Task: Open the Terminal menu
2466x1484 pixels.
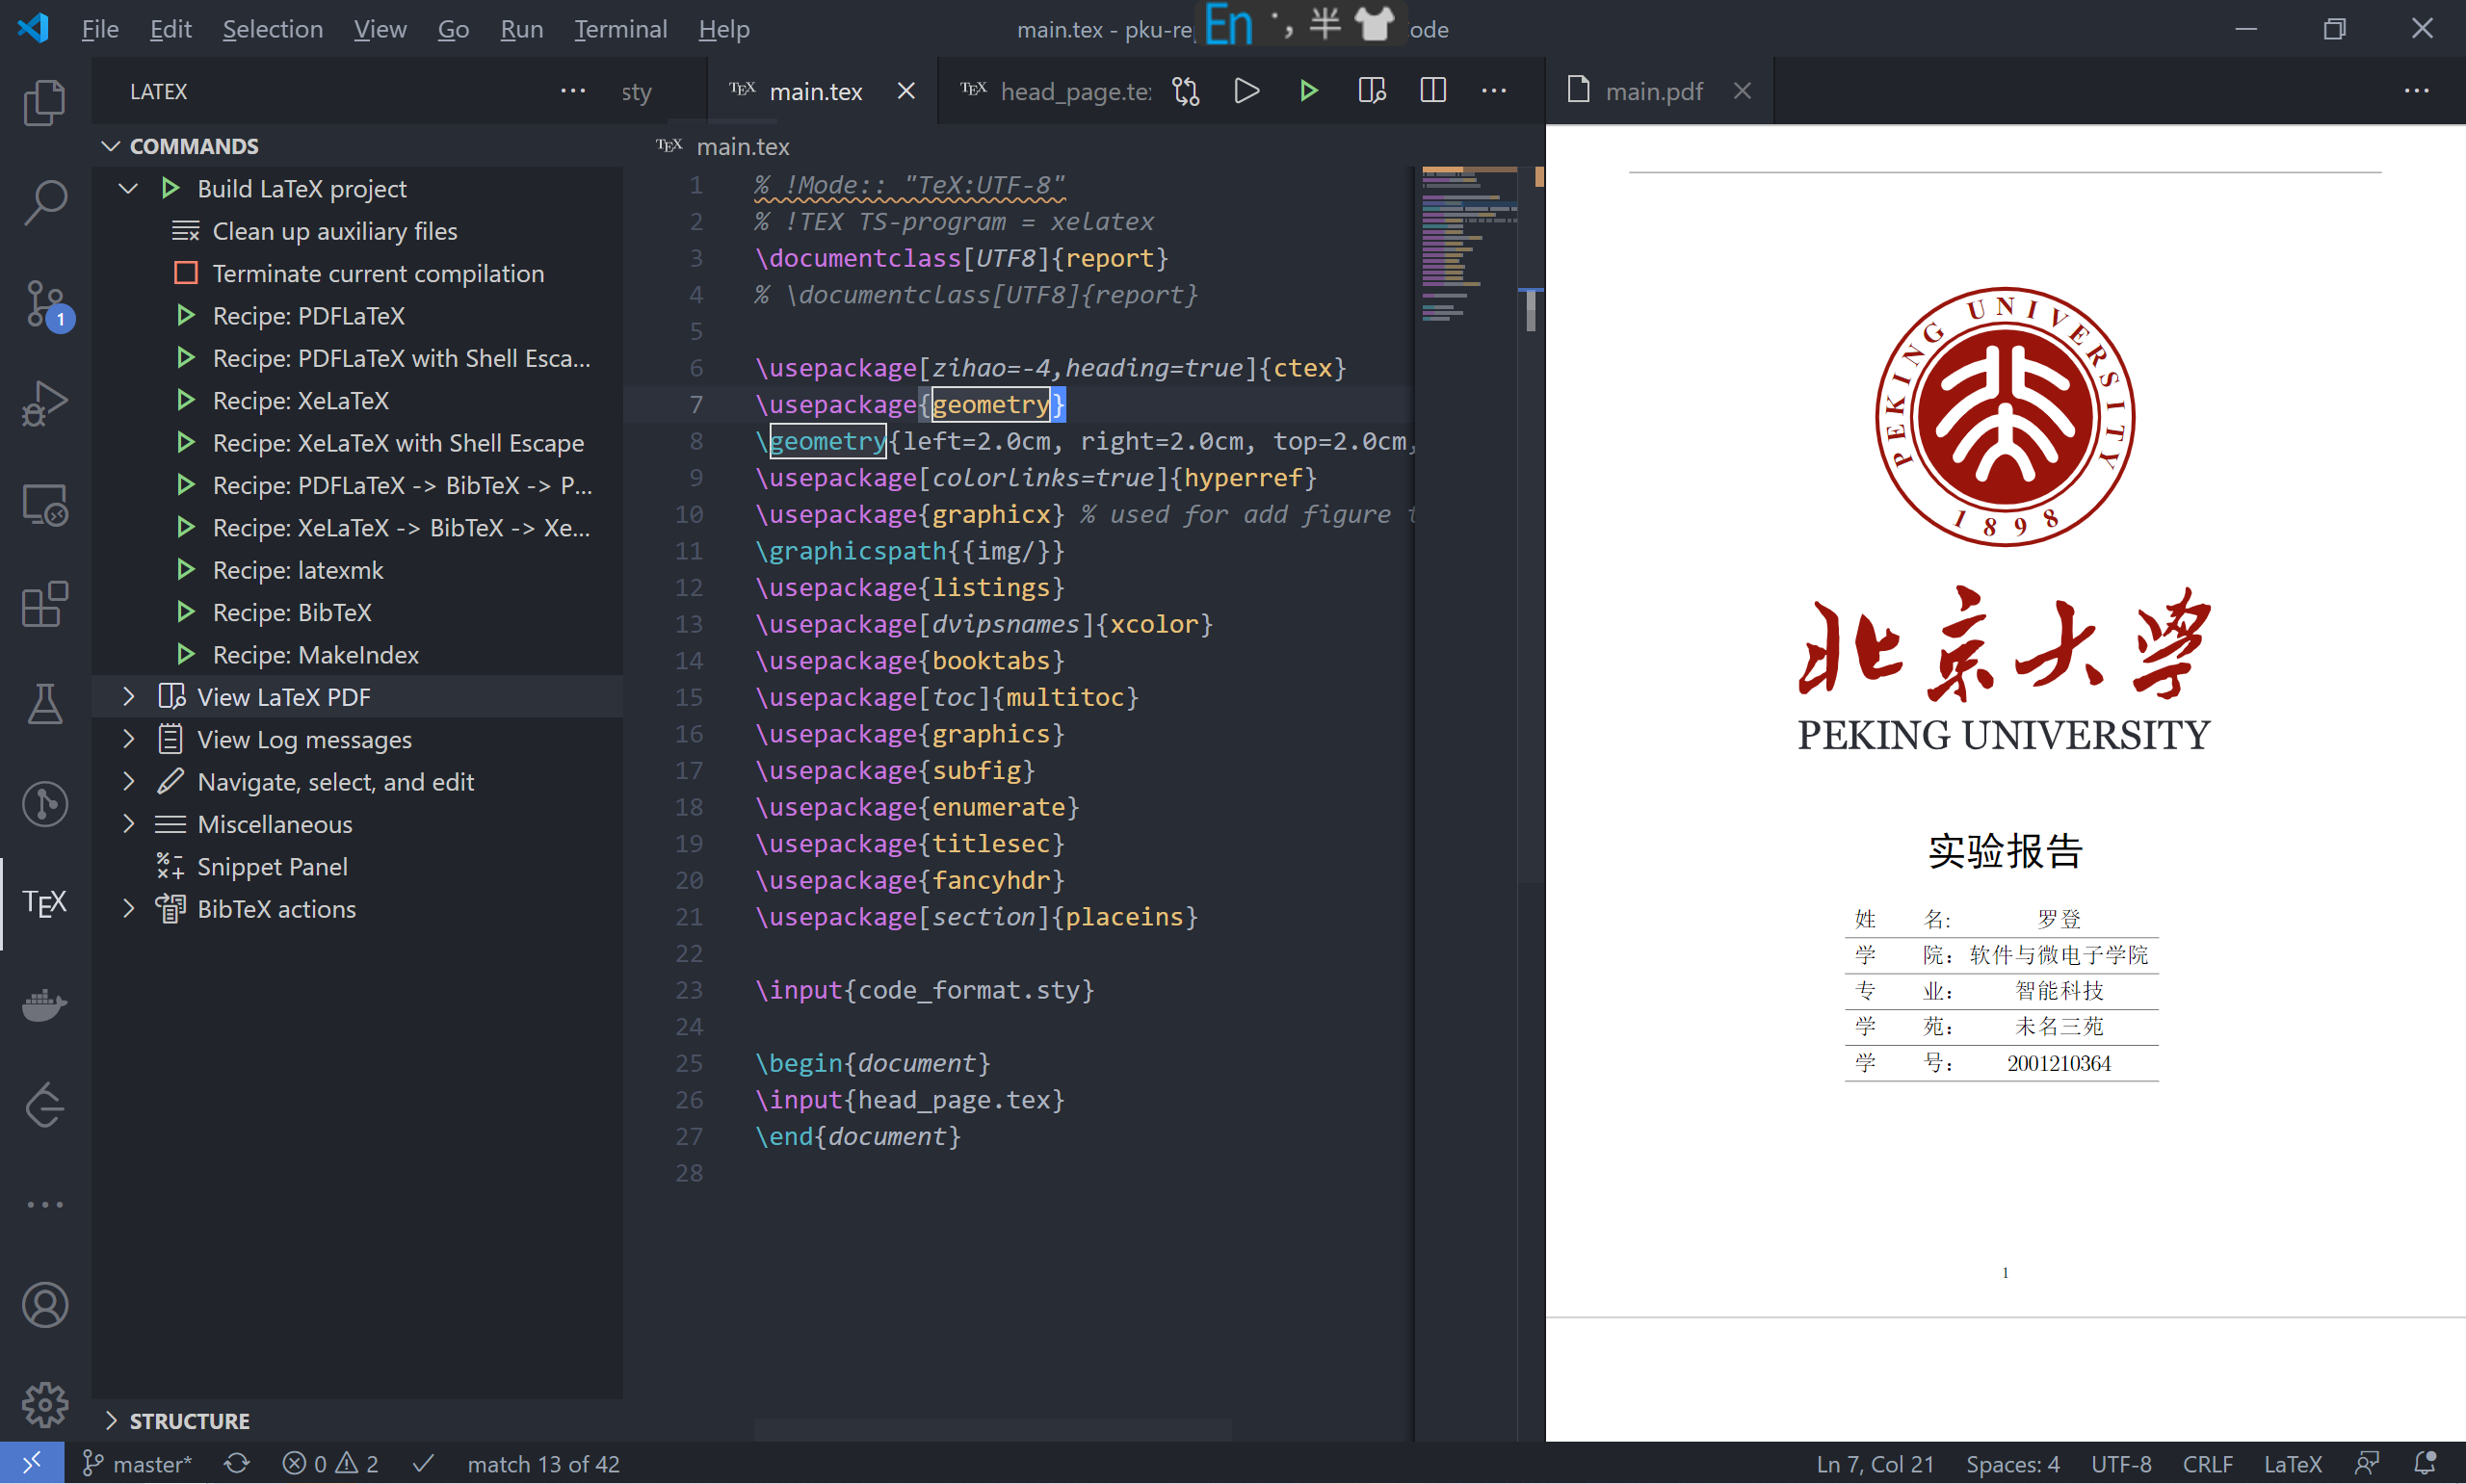Action: [x=620, y=29]
